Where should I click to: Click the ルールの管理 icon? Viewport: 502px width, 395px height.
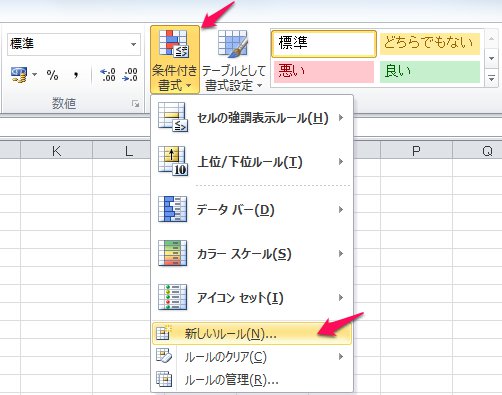(164, 379)
